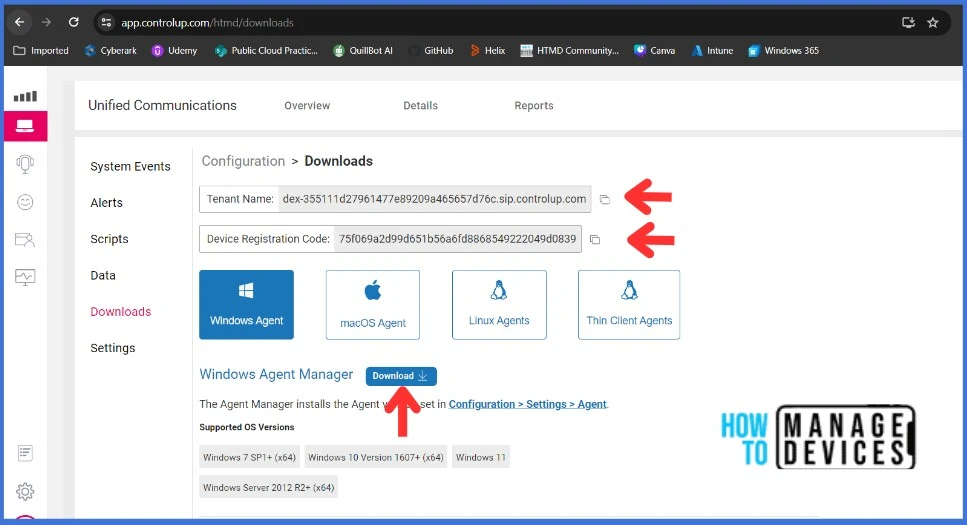
Task: Download the Windows Agent Manager
Action: click(401, 376)
